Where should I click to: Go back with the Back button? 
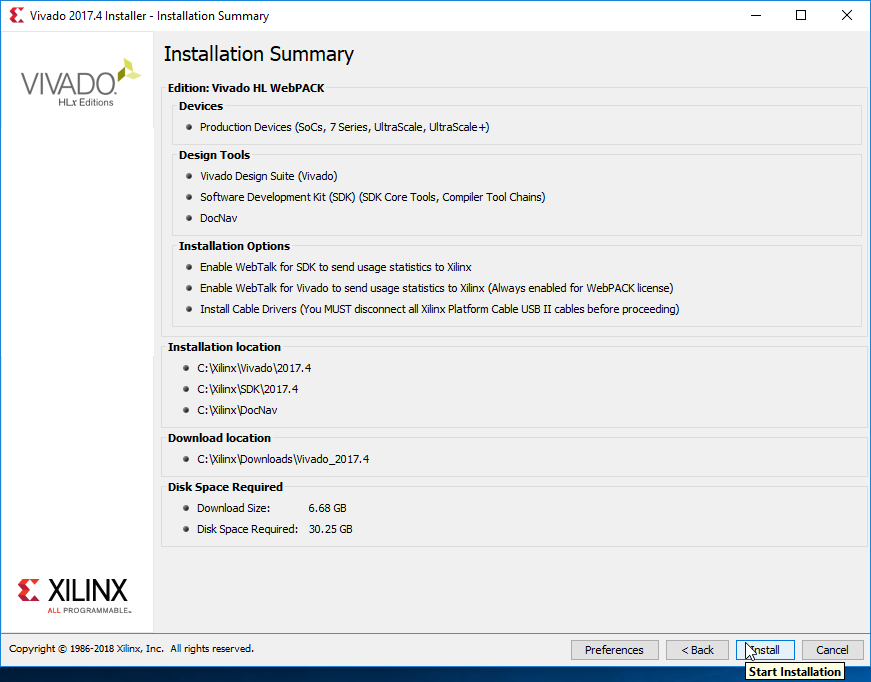[x=697, y=650]
